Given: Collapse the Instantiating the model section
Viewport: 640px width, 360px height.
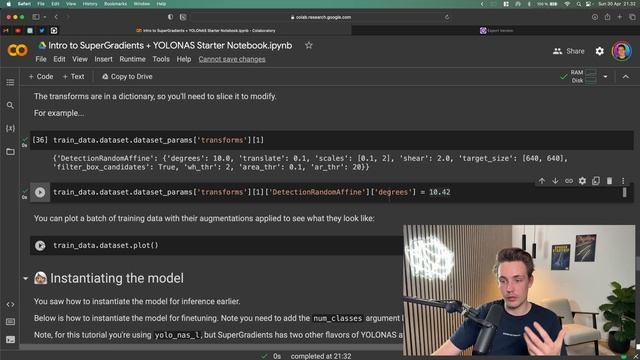Looking at the screenshot, I should [x=25, y=278].
